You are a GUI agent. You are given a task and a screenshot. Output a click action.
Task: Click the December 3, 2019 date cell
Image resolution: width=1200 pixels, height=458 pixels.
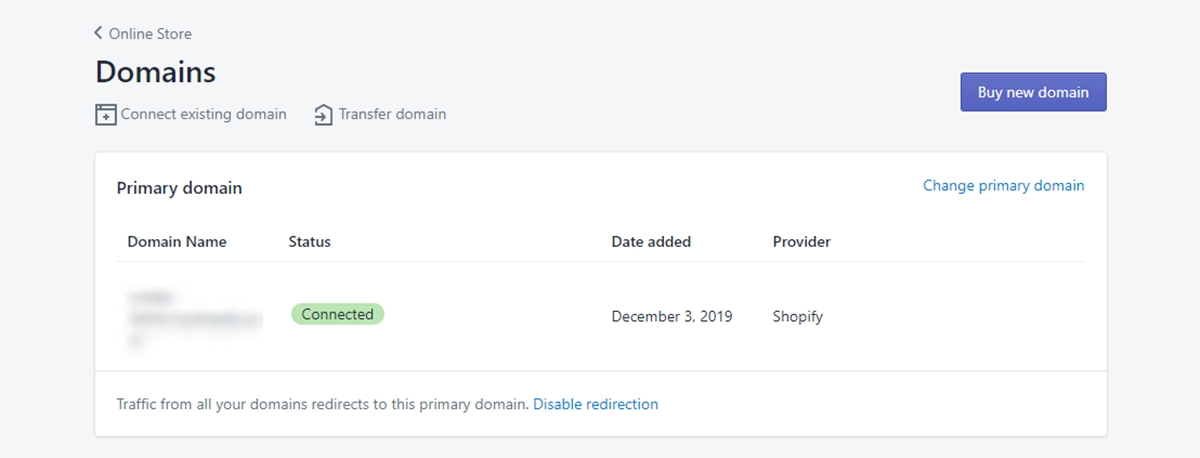click(671, 316)
